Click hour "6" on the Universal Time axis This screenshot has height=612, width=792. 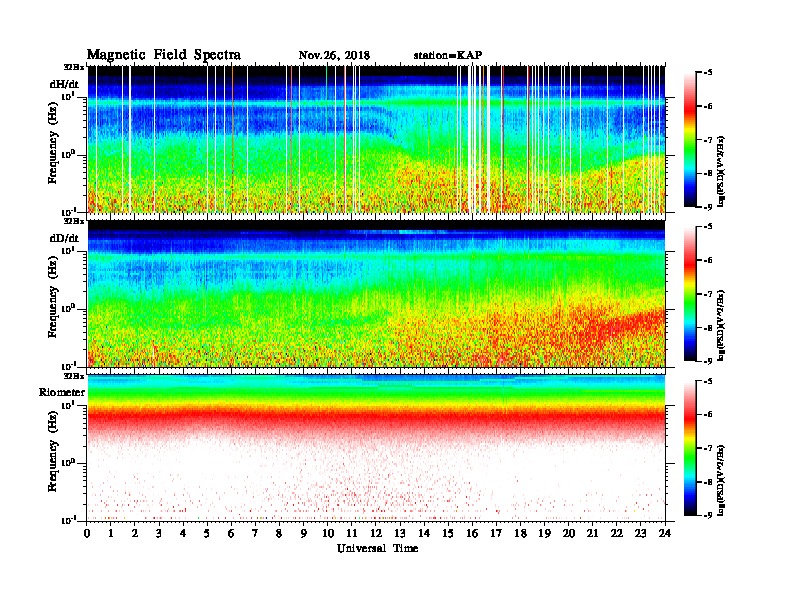(x=231, y=534)
